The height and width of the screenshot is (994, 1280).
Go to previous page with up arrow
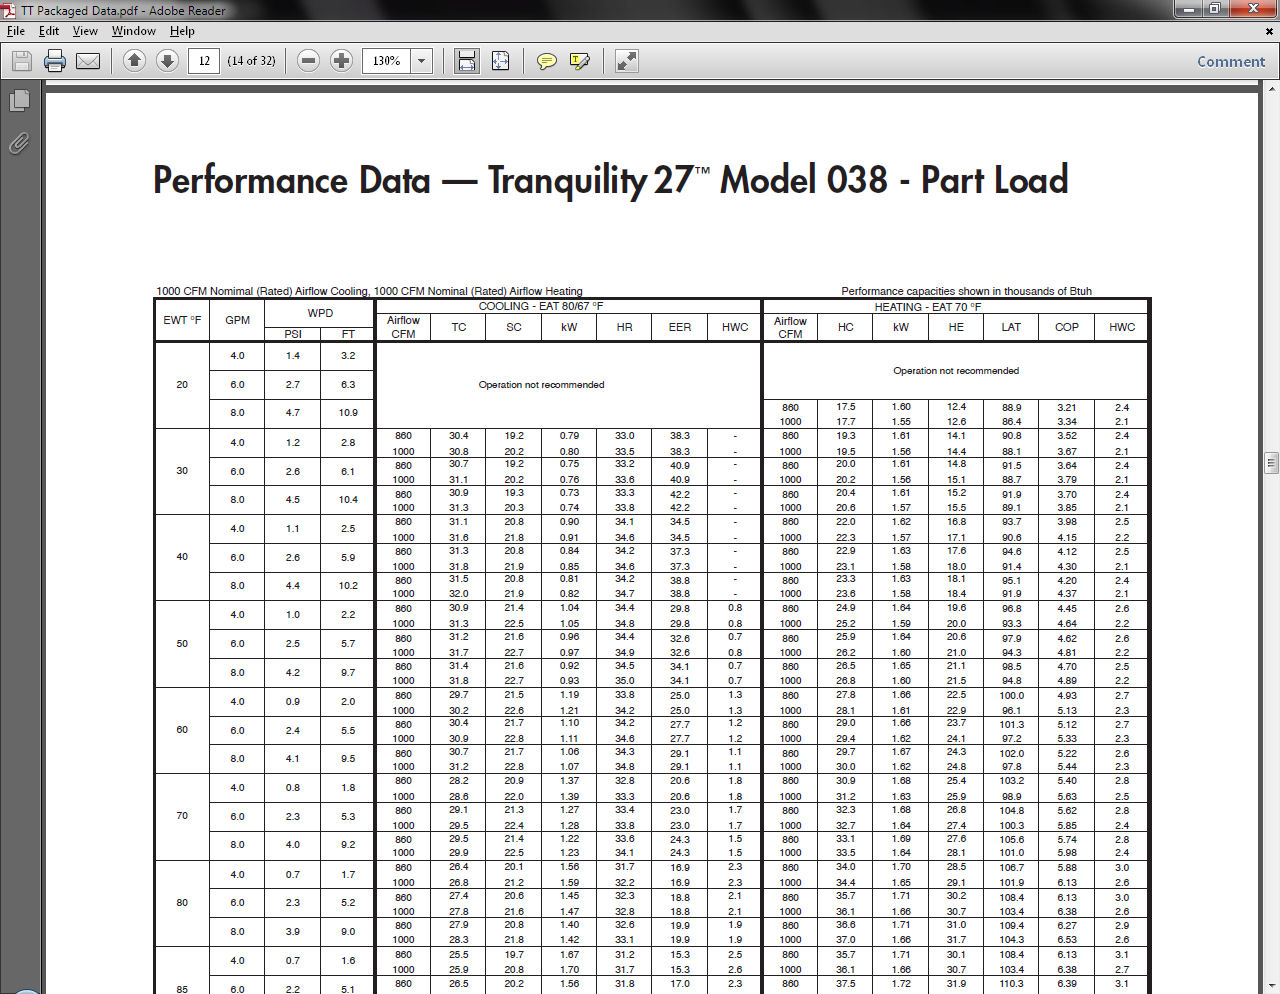[134, 61]
